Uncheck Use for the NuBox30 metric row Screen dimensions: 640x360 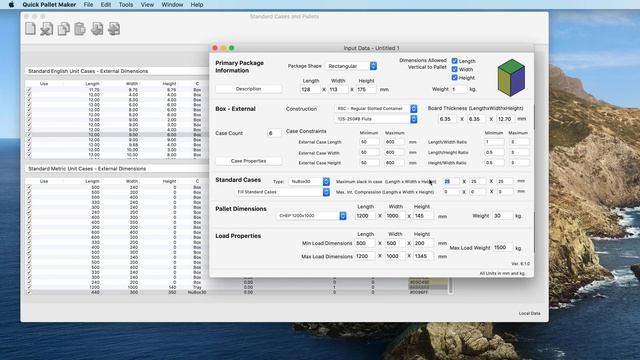29,292
